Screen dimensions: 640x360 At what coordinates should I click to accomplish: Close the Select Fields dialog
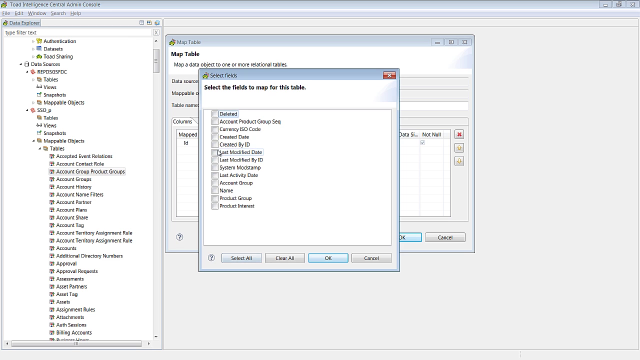point(389,75)
